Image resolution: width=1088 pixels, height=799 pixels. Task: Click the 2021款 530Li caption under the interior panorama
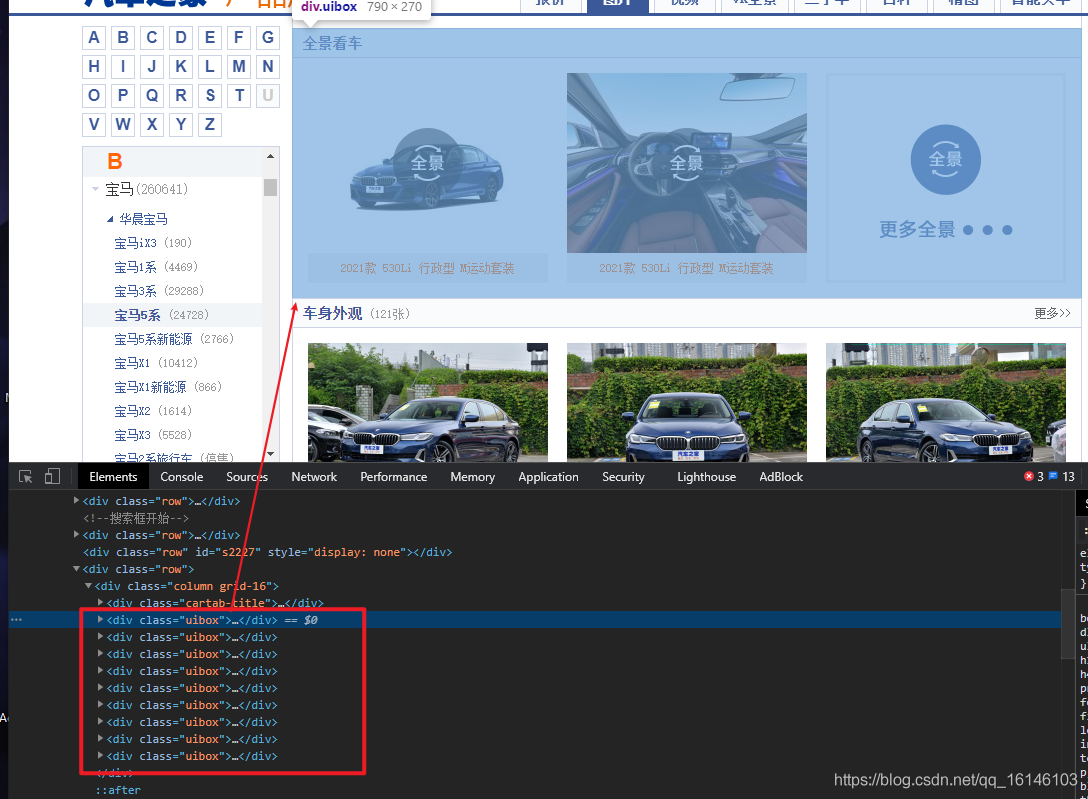click(x=686, y=268)
